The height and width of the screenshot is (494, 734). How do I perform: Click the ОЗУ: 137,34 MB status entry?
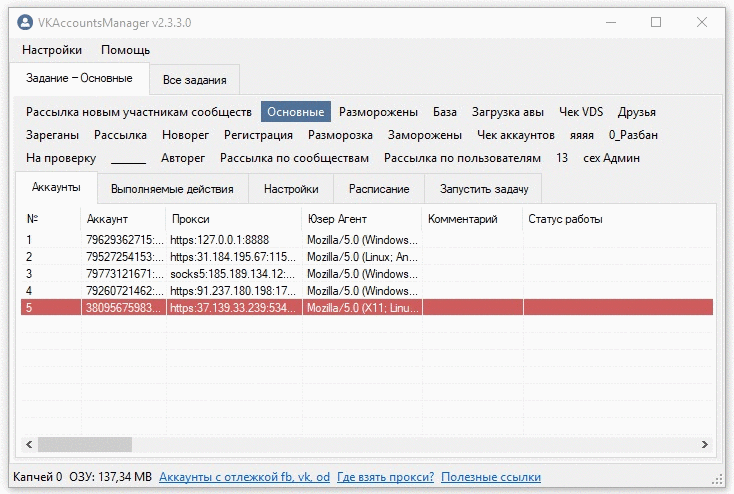tap(110, 477)
